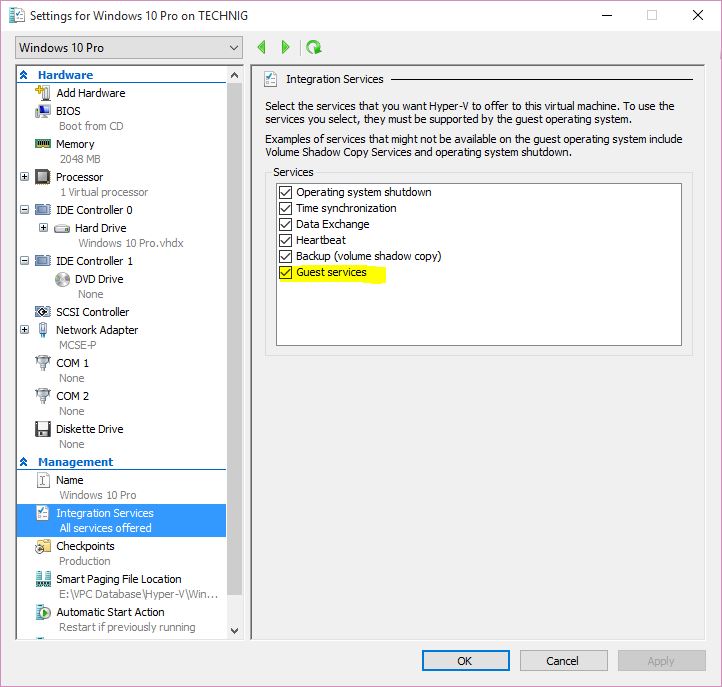
Task: Open Automatic Start Action label
Action: tap(110, 612)
